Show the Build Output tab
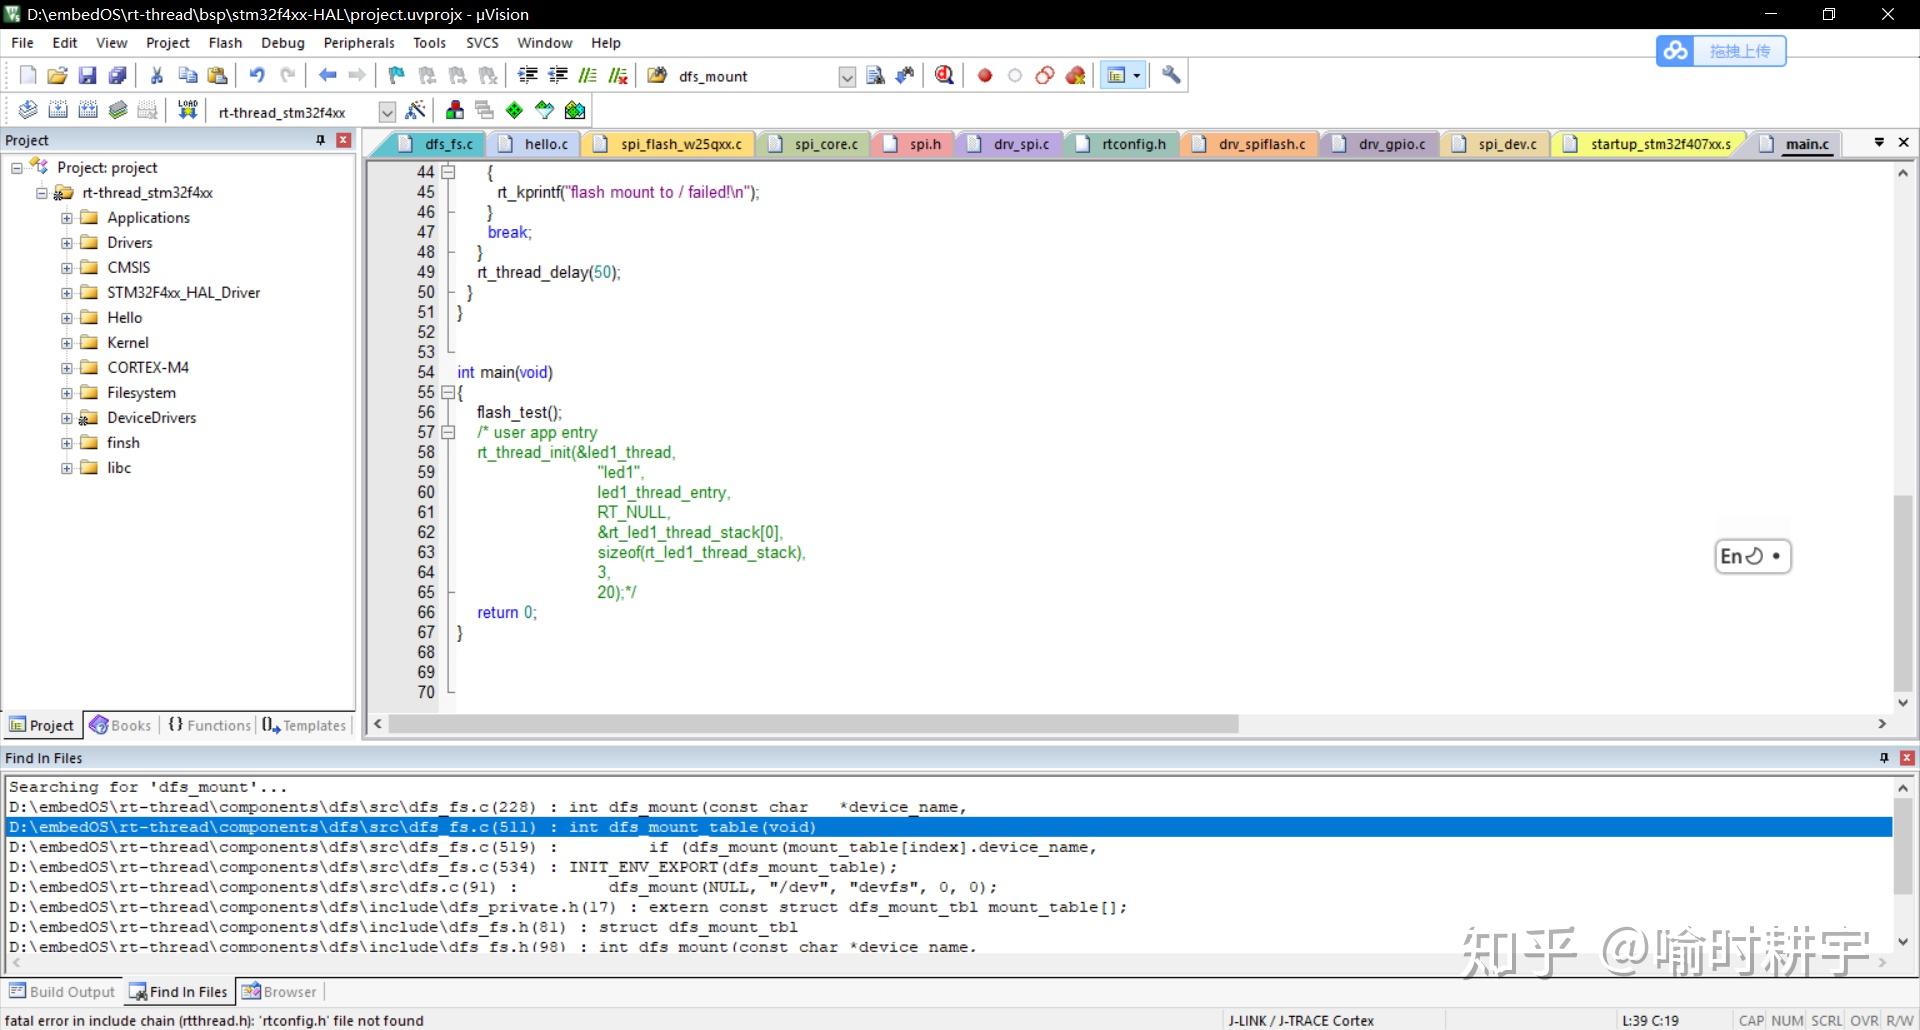The height and width of the screenshot is (1030, 1920). [x=62, y=992]
